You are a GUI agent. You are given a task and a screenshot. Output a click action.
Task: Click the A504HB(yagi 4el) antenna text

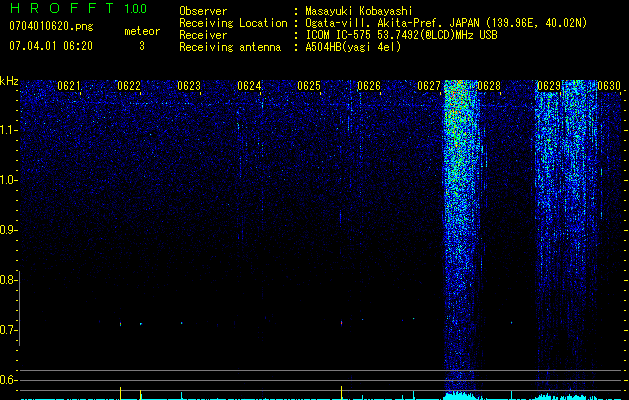353,47
